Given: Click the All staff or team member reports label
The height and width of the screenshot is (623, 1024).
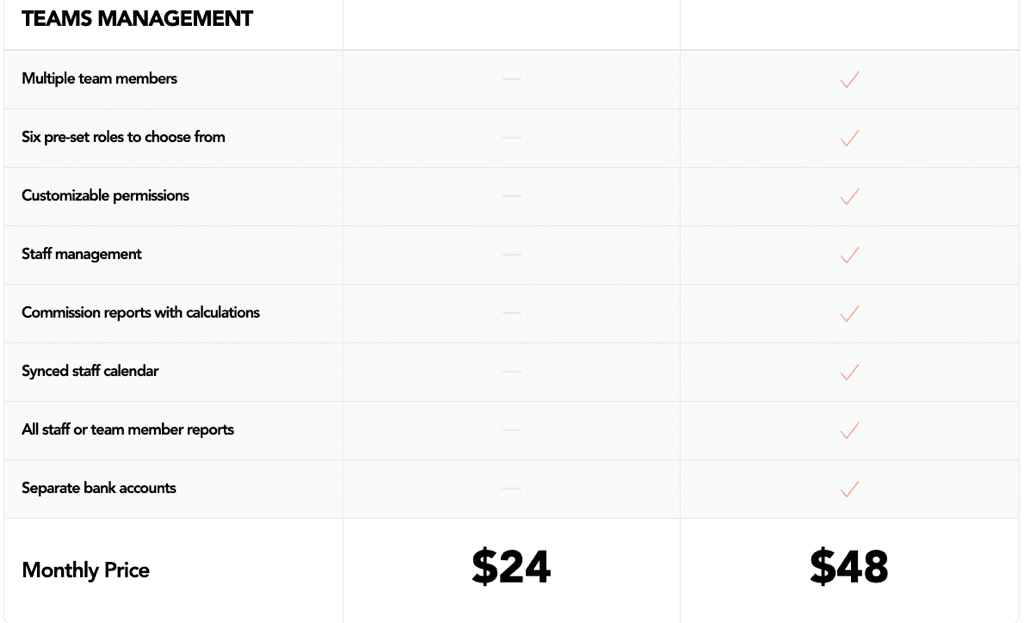Looking at the screenshot, I should point(128,430).
